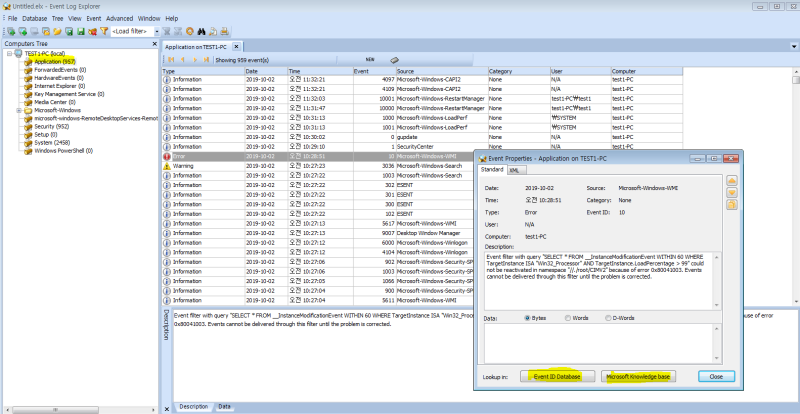
Task: Select the Application (957) log
Action: point(55,62)
